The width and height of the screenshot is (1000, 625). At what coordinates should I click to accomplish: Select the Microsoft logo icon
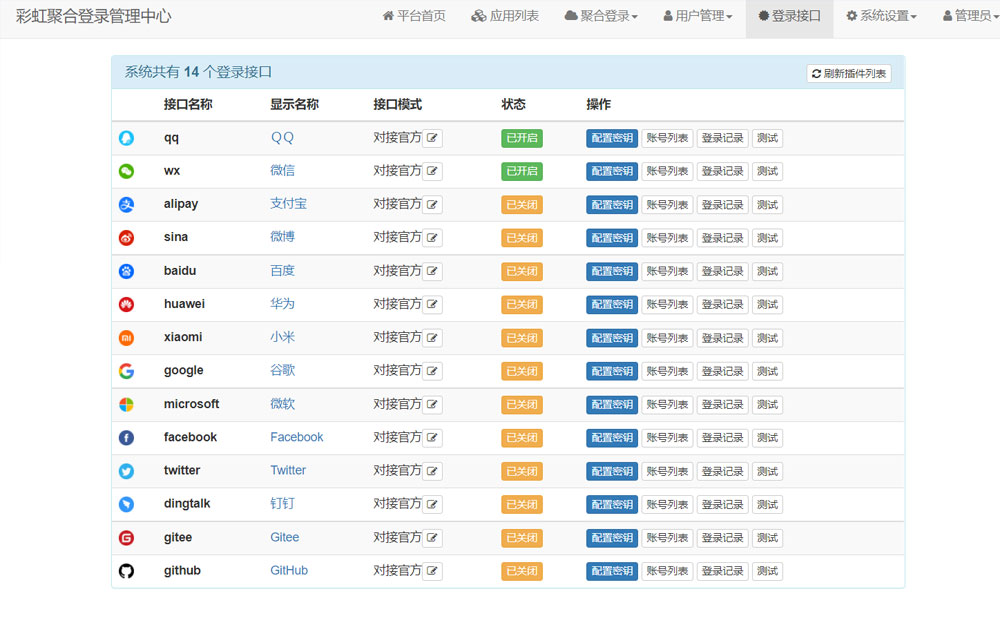point(126,404)
